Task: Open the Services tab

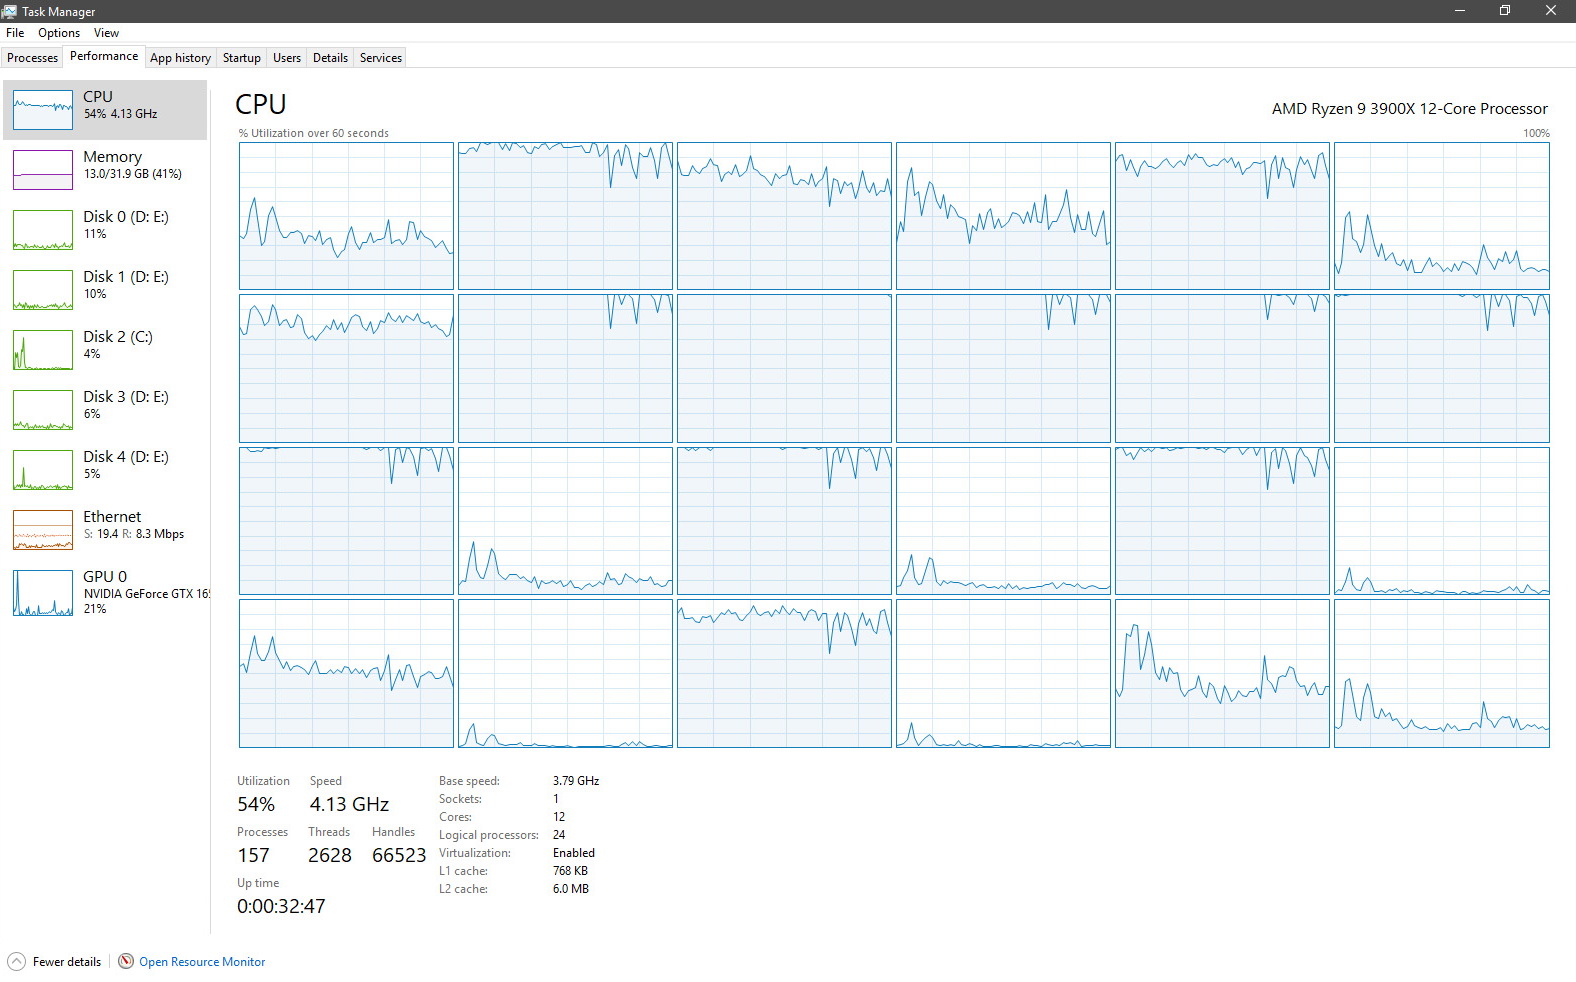Action: coord(380,58)
